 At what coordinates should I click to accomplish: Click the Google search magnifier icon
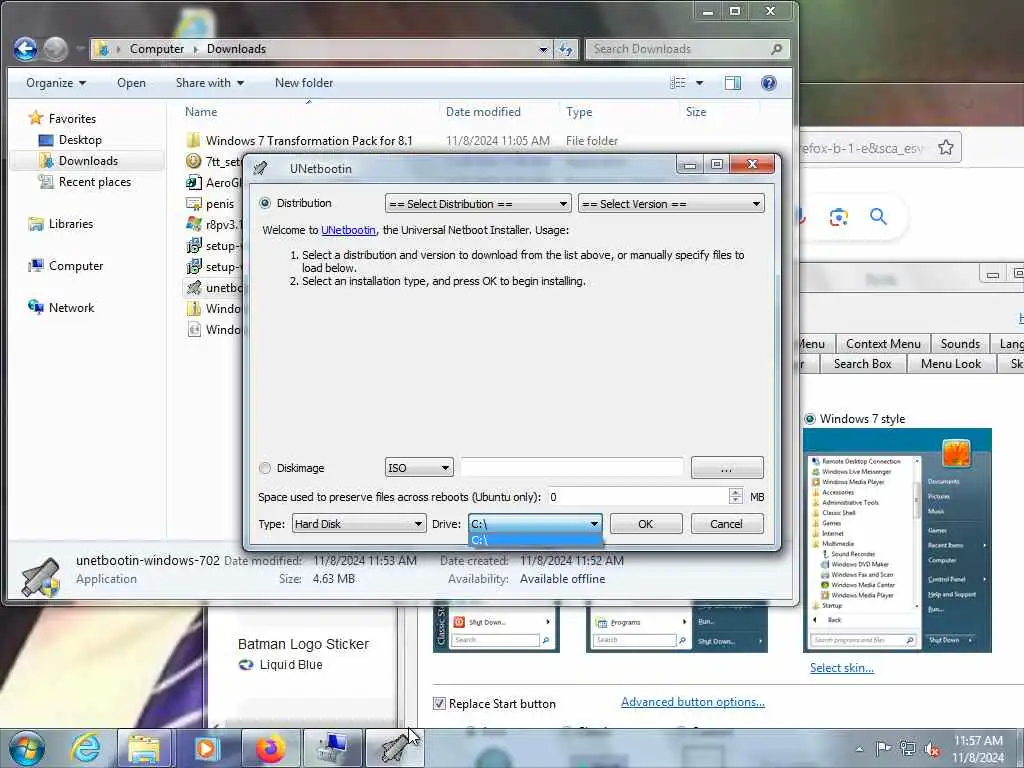878,216
